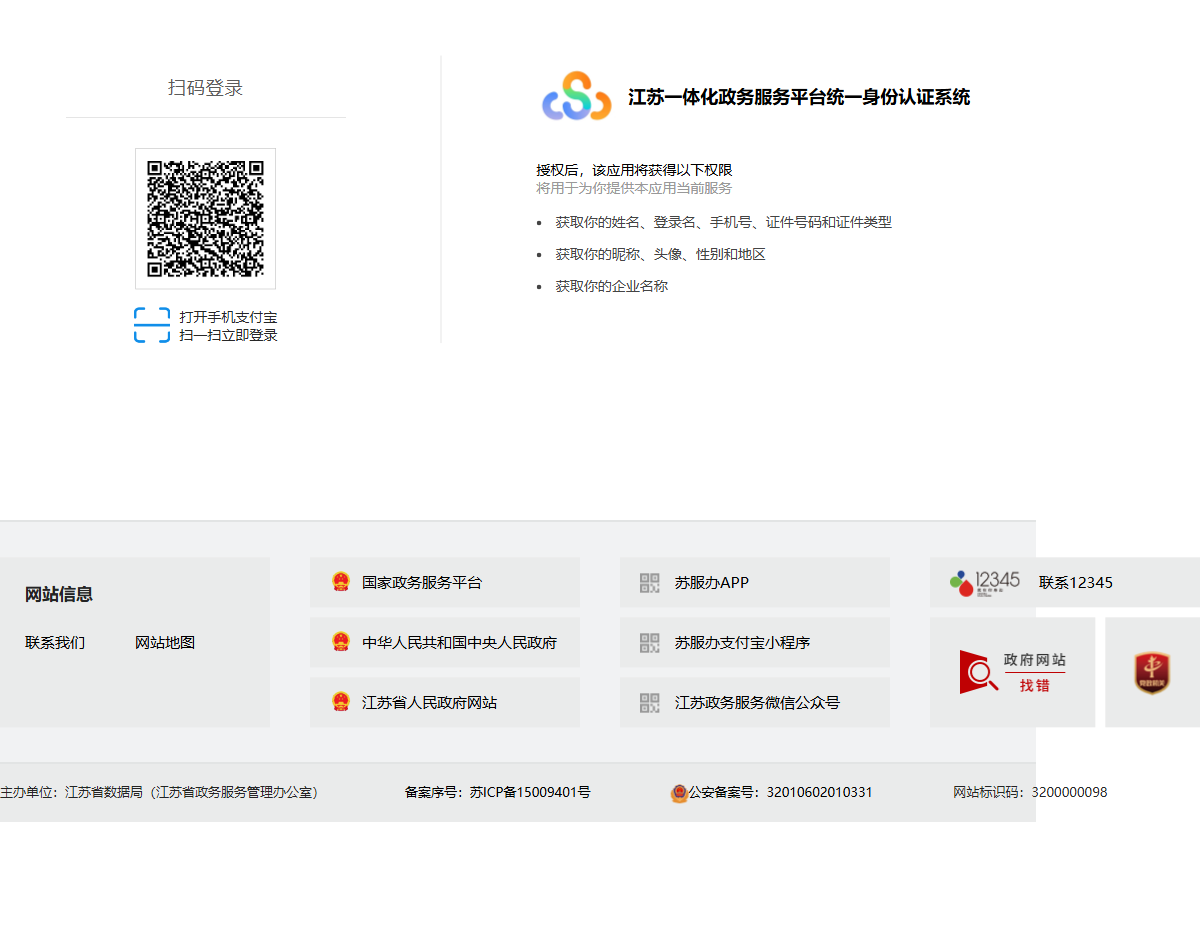Click 打开手机支付宝 instruction text

[x=228, y=317]
